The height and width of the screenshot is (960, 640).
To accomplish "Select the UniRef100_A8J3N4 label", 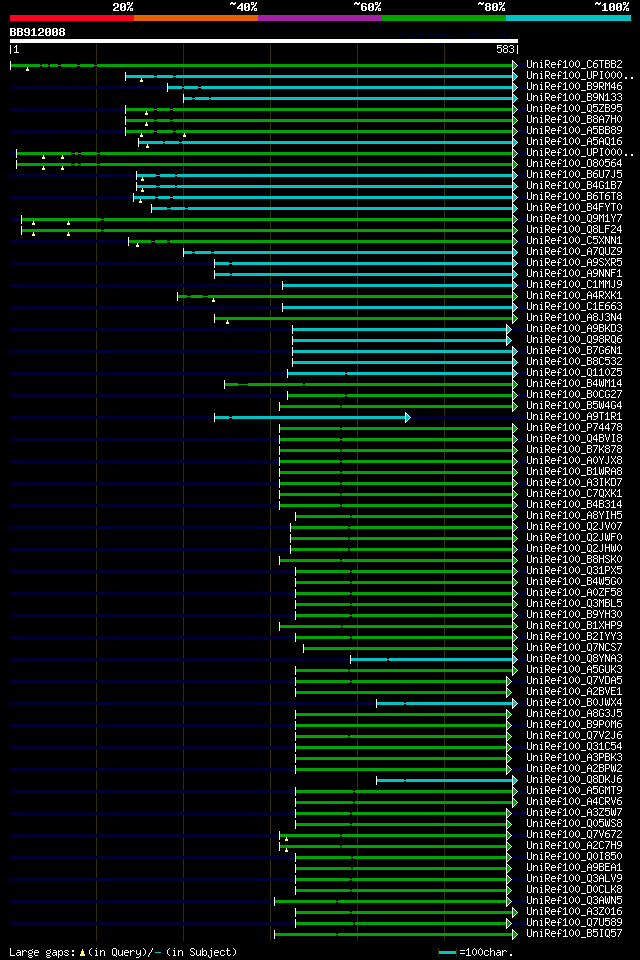I will tap(574, 318).
